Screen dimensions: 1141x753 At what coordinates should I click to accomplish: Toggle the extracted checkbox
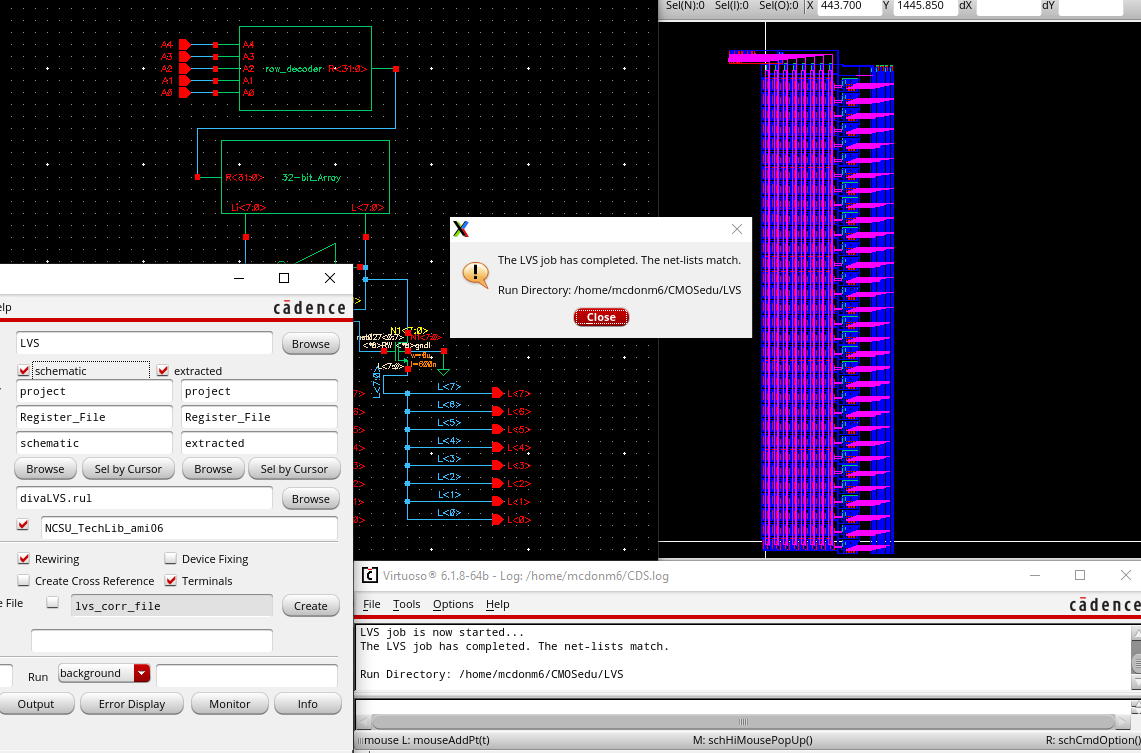(164, 371)
